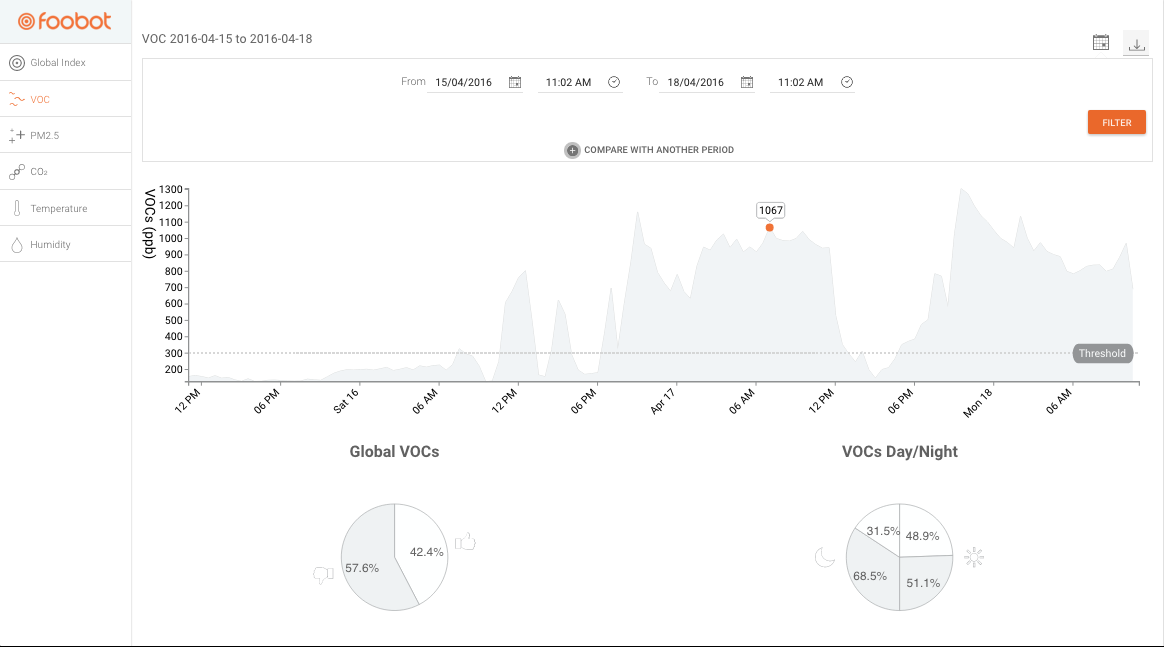Open the From date calendar picker
This screenshot has width=1164, height=647.
514,82
